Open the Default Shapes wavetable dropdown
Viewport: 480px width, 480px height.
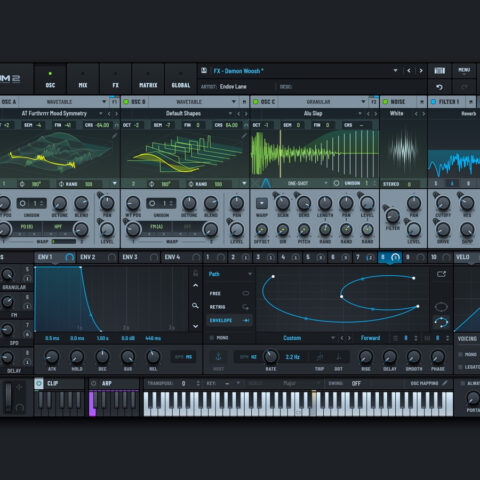(230, 114)
